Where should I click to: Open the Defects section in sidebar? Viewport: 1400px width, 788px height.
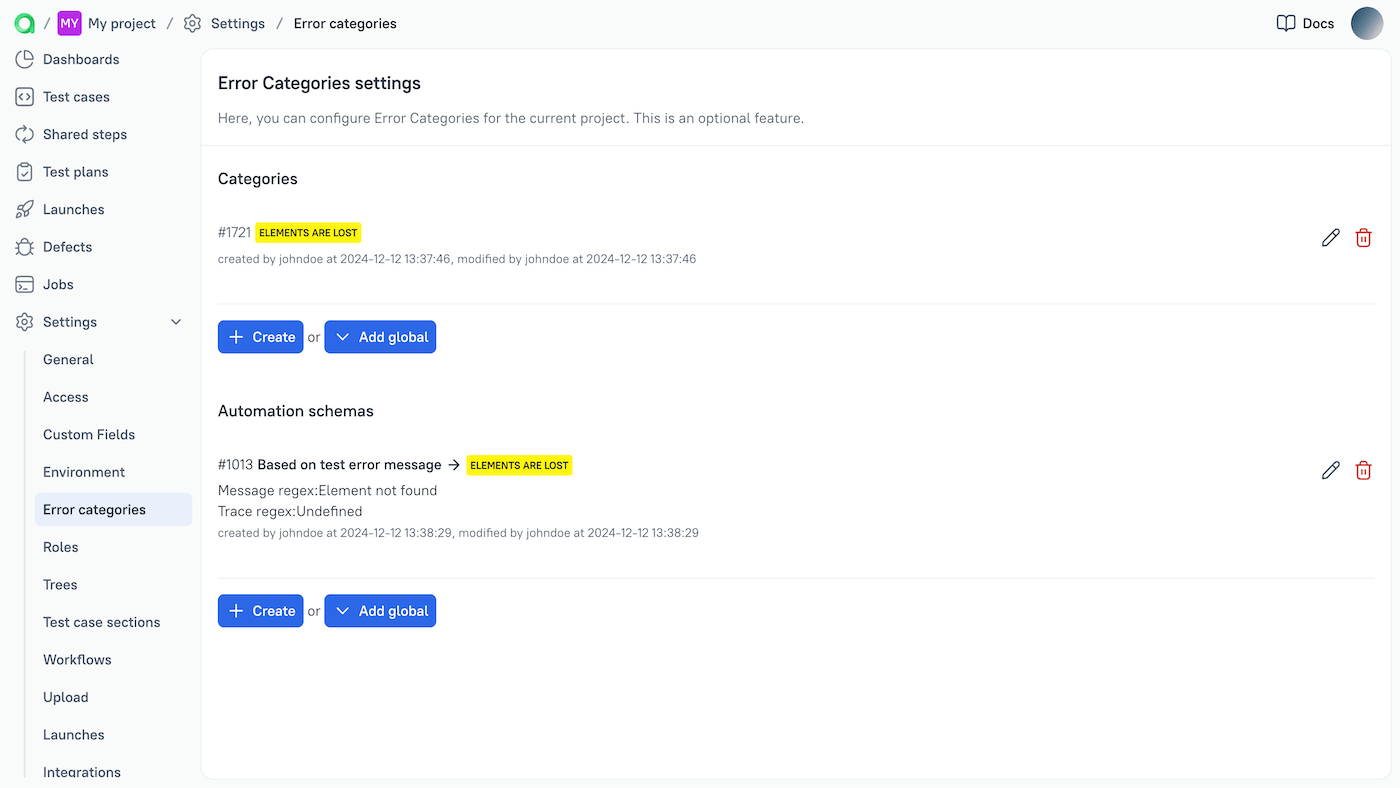pyautogui.click(x=67, y=246)
